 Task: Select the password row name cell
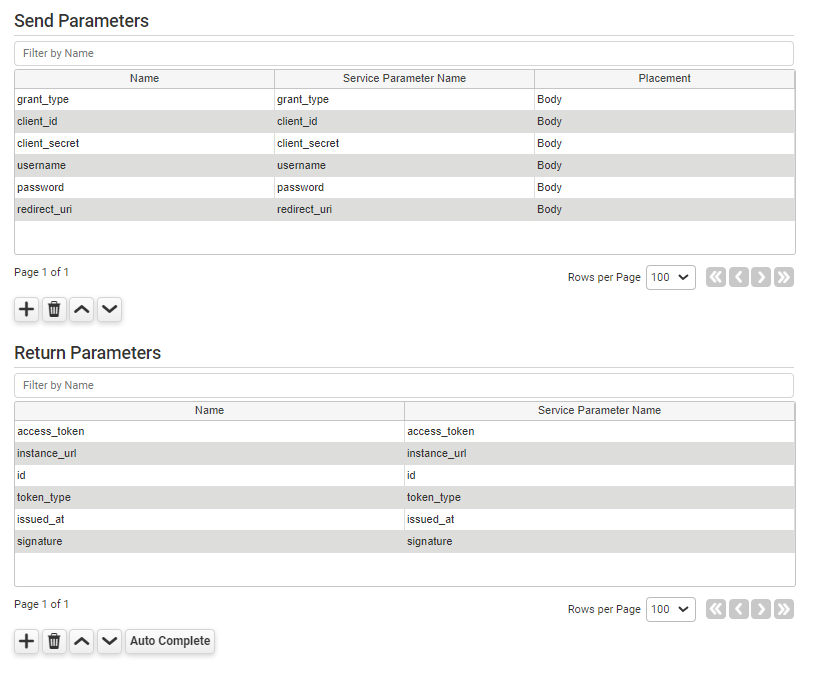point(144,188)
